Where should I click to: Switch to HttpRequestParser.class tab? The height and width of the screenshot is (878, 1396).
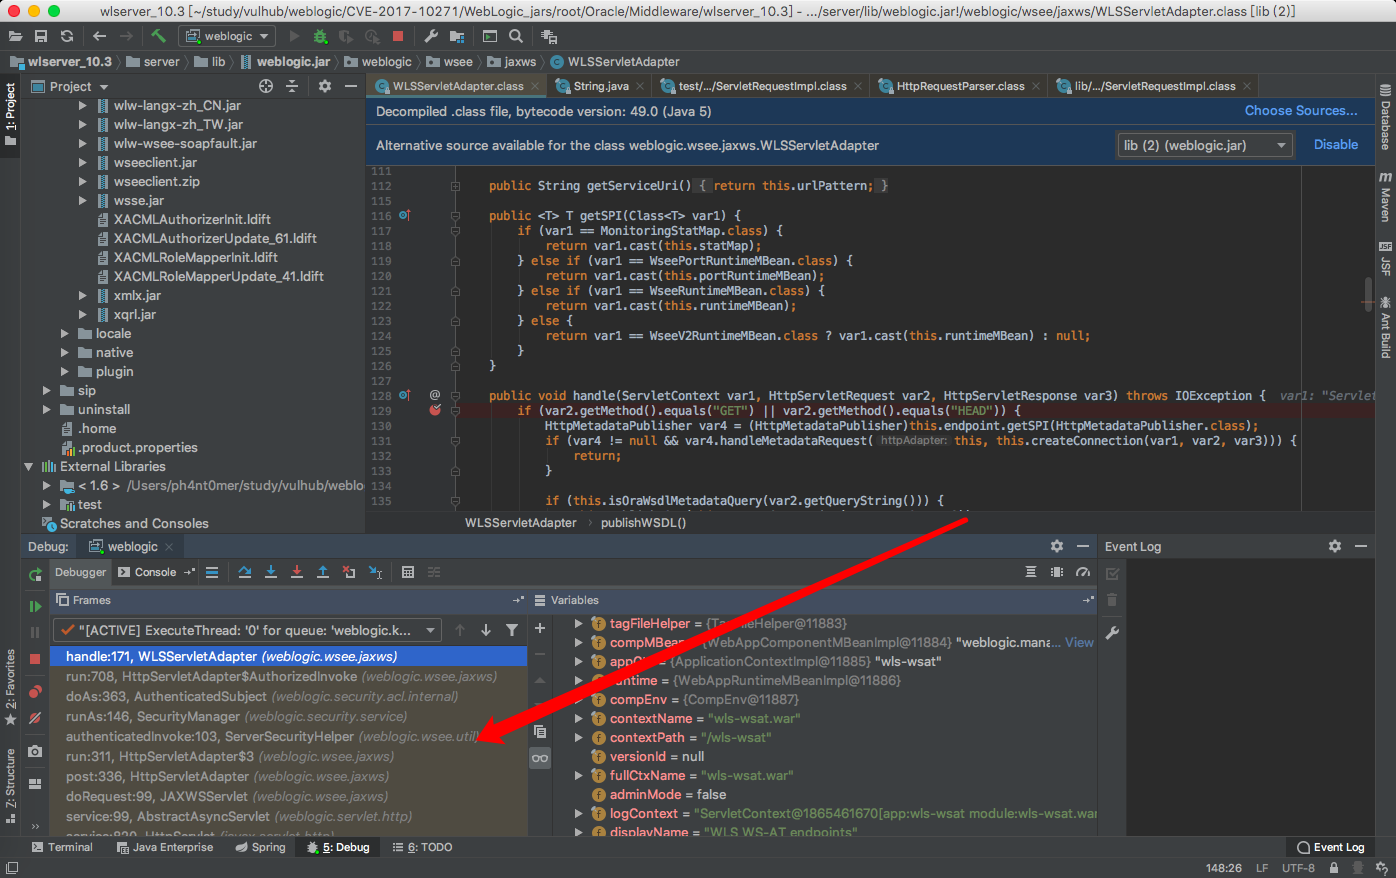[x=958, y=86]
